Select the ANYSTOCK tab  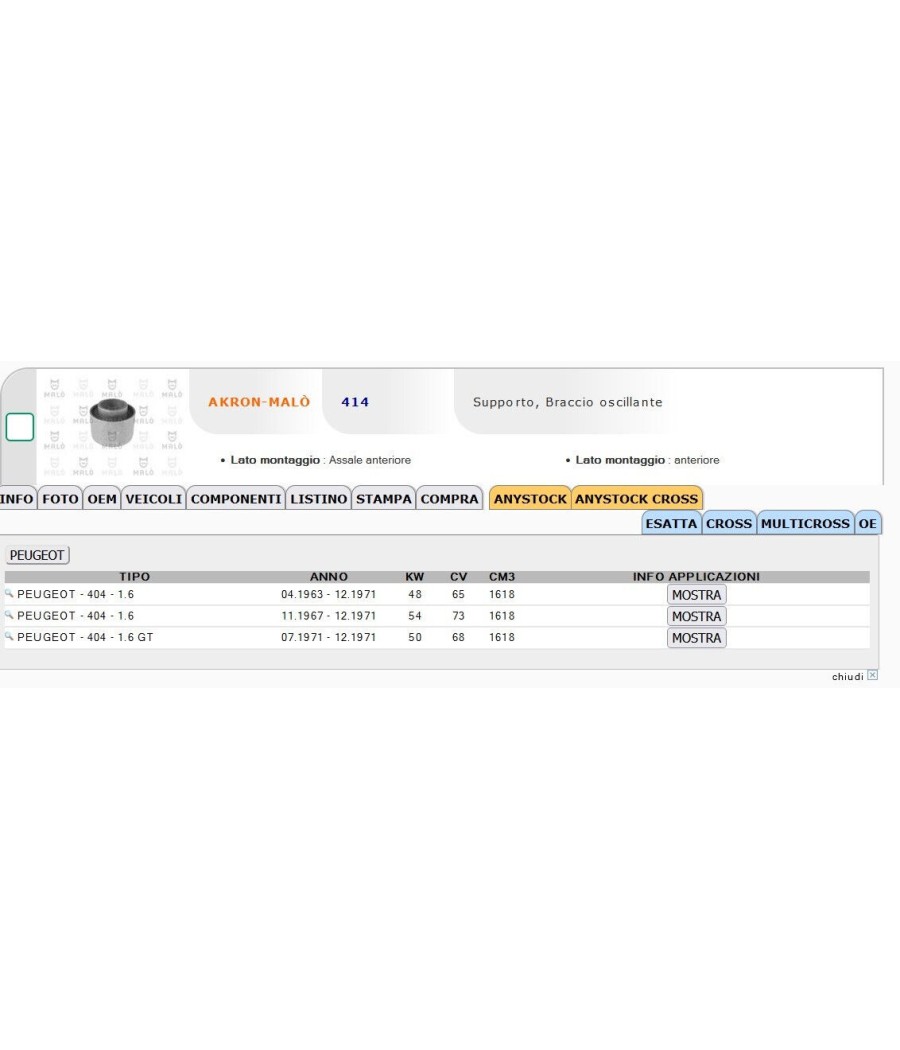pyautogui.click(x=530, y=499)
